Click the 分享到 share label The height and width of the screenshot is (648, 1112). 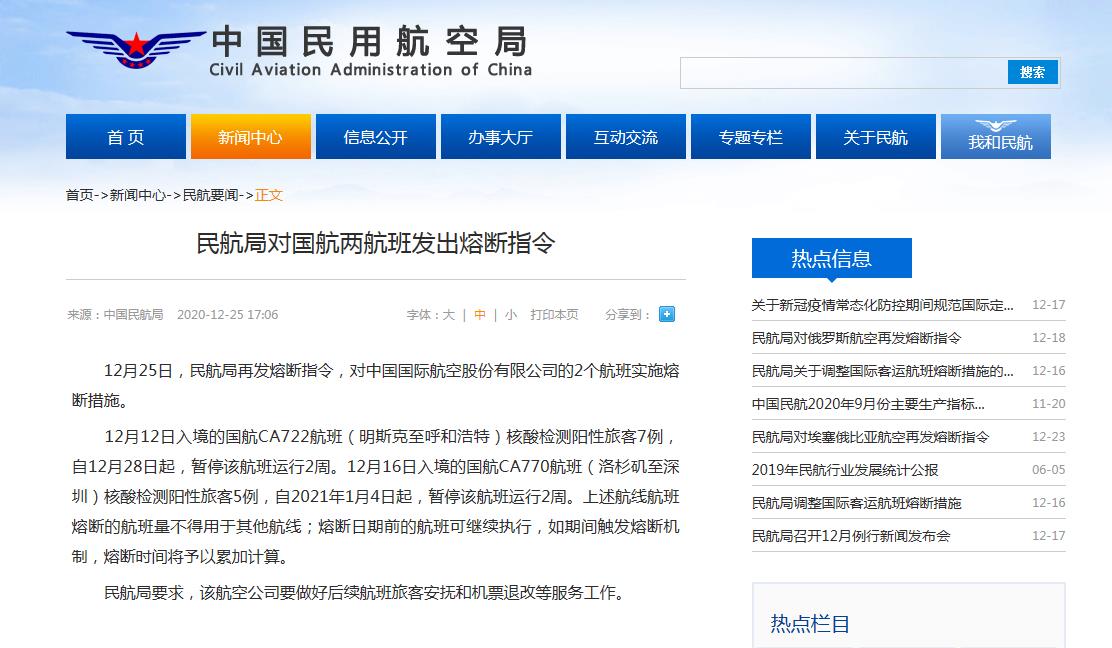pos(628,315)
